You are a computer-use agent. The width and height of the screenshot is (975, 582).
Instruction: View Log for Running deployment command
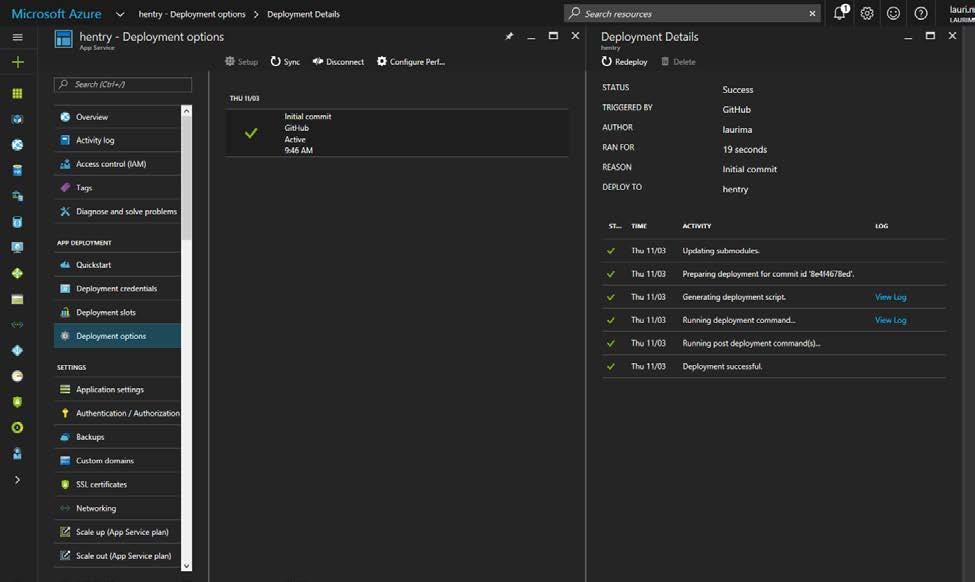(x=890, y=320)
